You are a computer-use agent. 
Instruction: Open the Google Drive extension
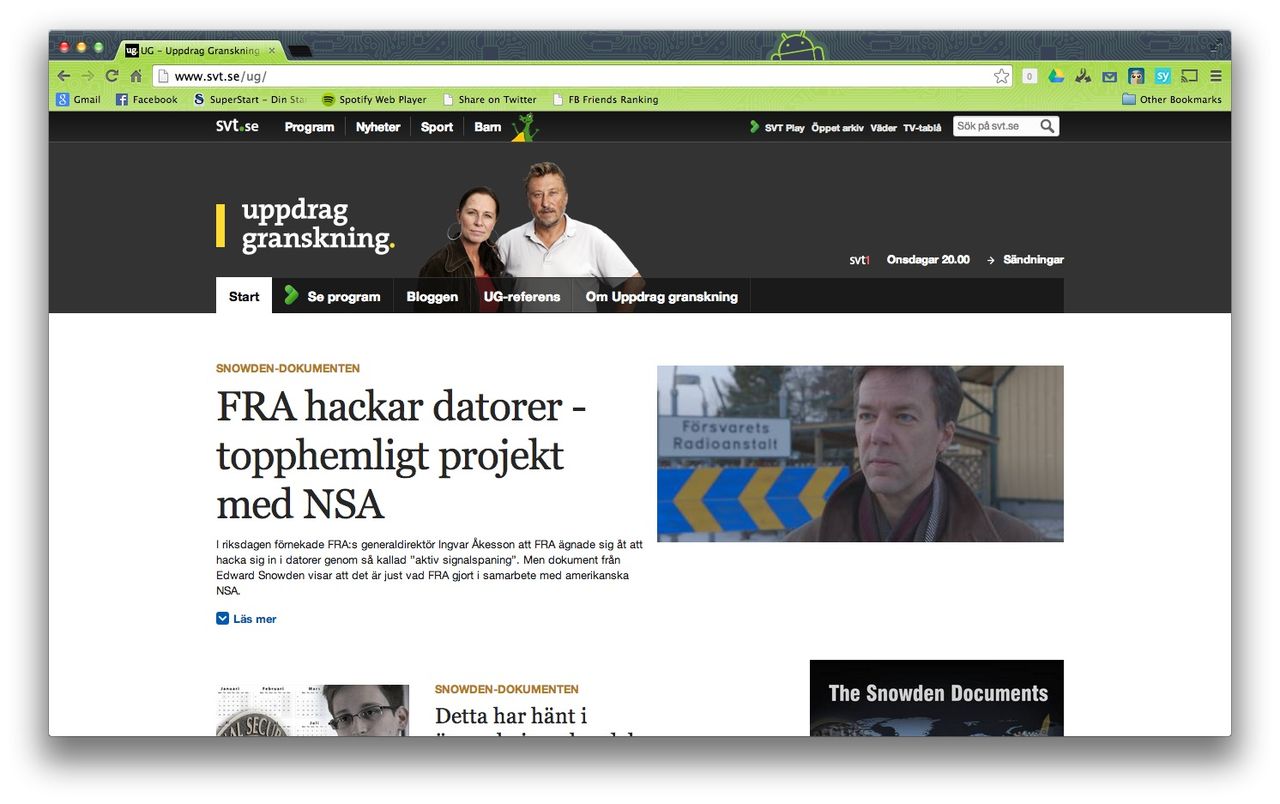(x=1056, y=76)
